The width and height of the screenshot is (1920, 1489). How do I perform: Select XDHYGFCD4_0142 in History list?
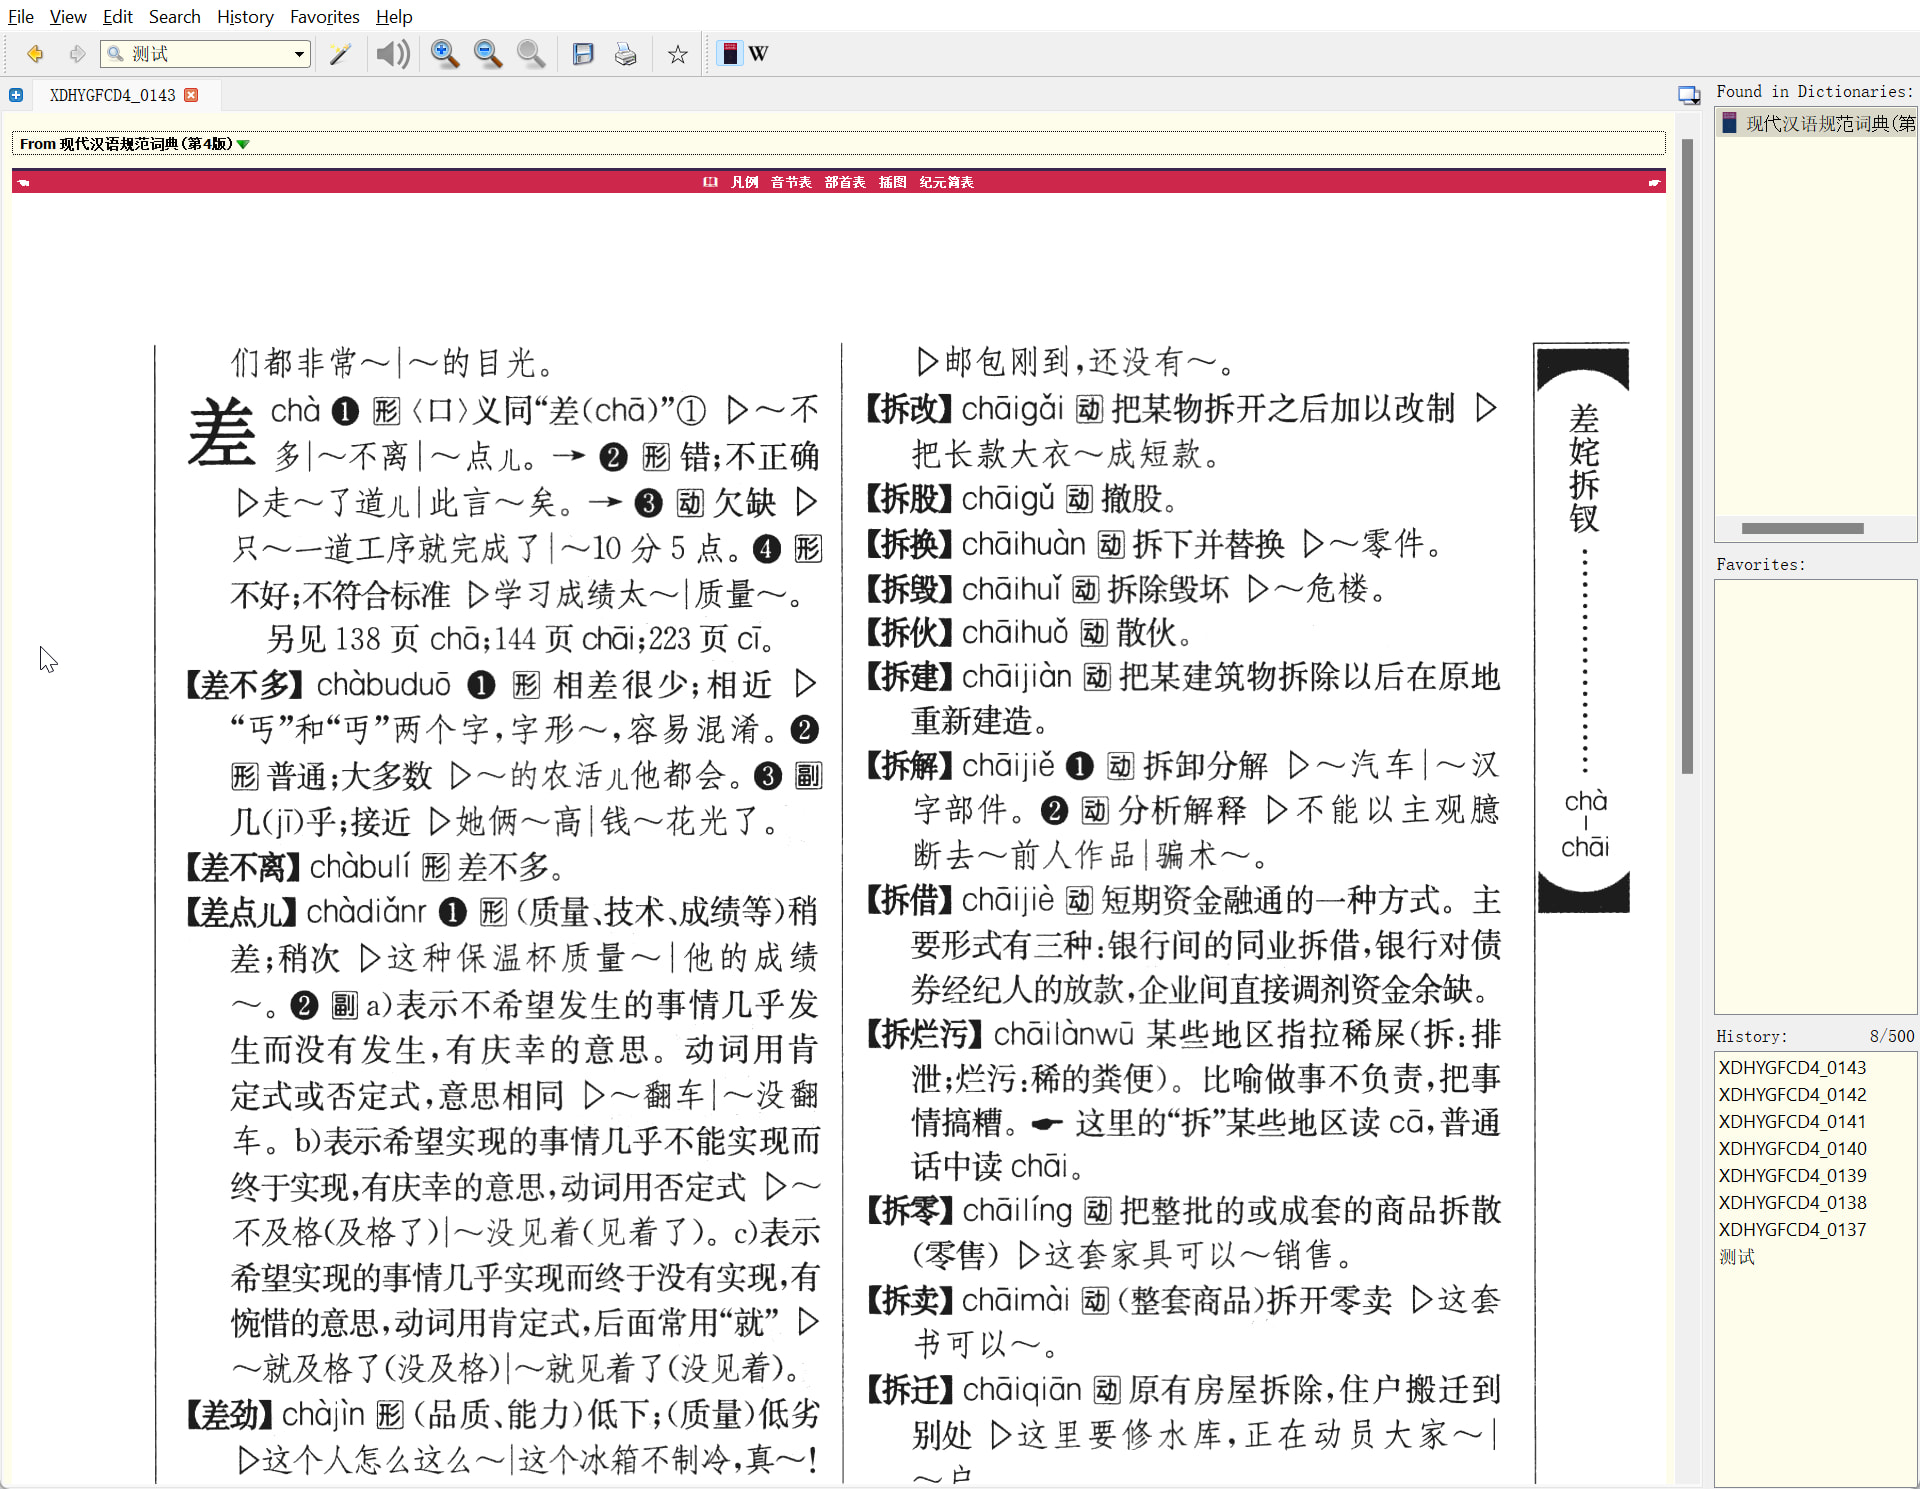(x=1792, y=1095)
